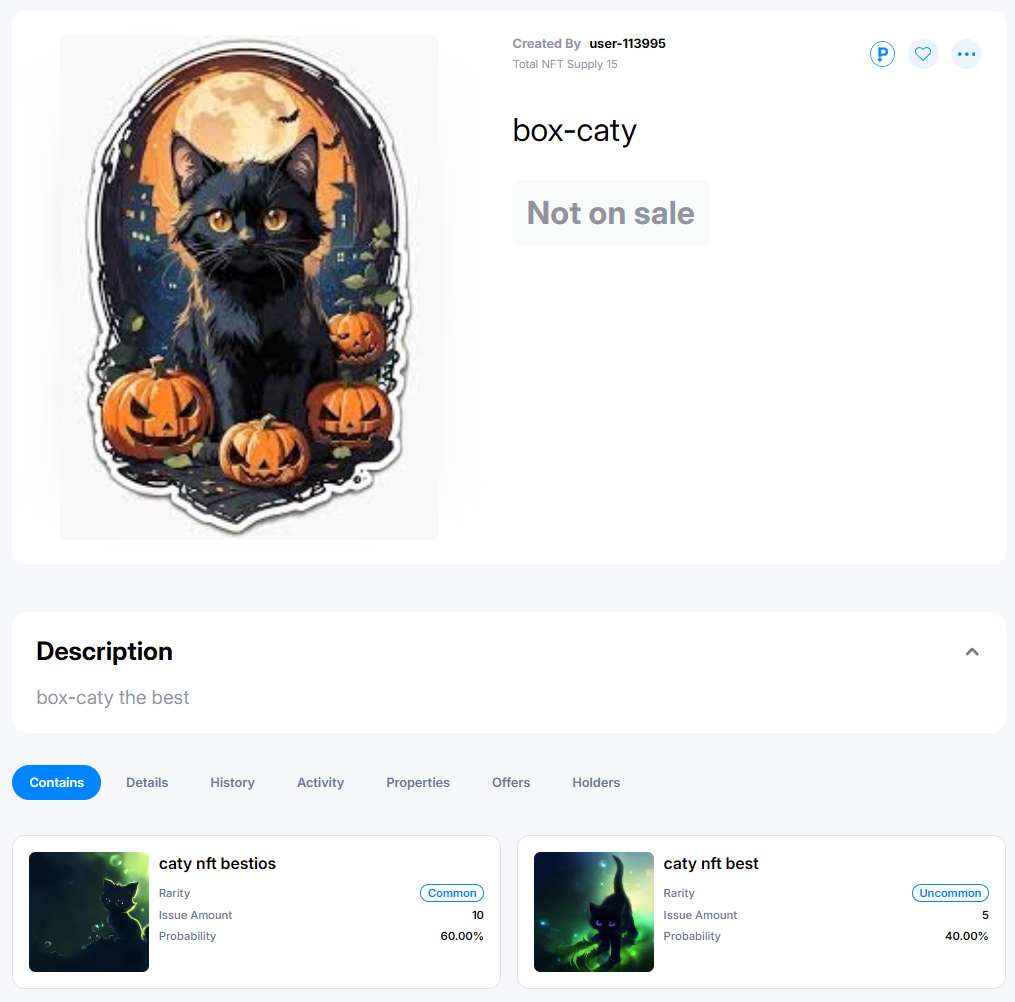
Task: Click the Not on sale button
Action: 610,213
